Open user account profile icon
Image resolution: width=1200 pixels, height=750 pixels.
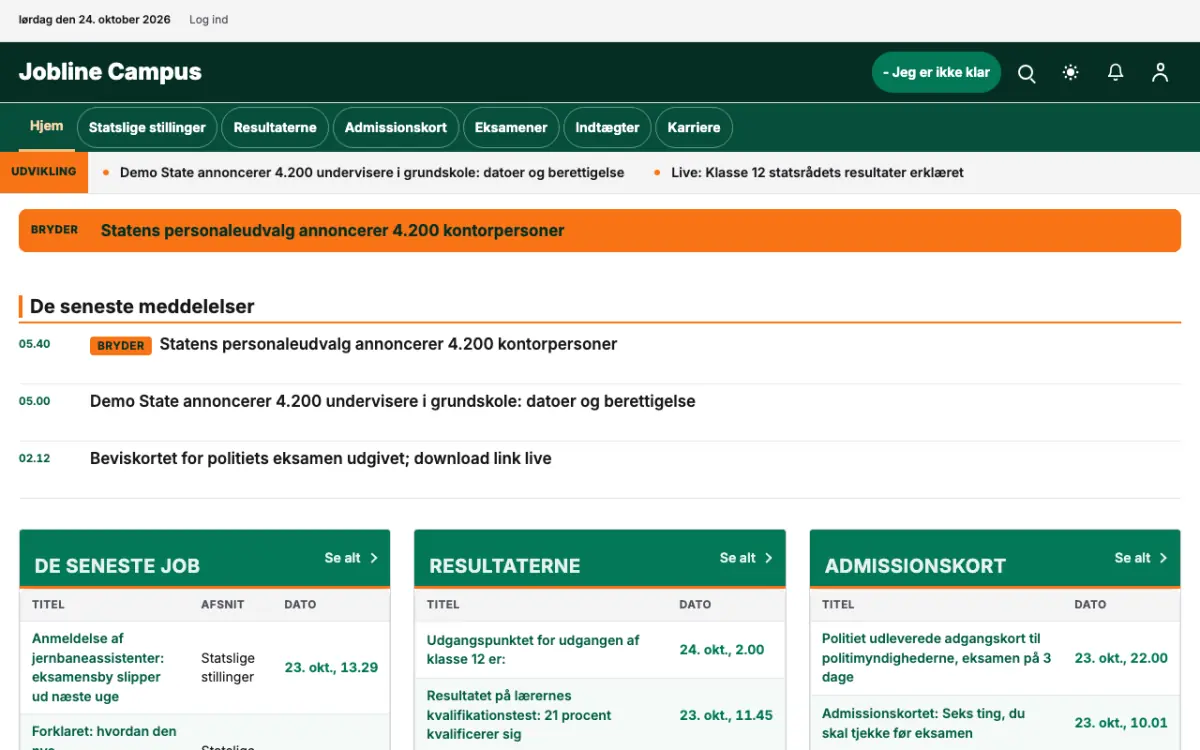1160,73
